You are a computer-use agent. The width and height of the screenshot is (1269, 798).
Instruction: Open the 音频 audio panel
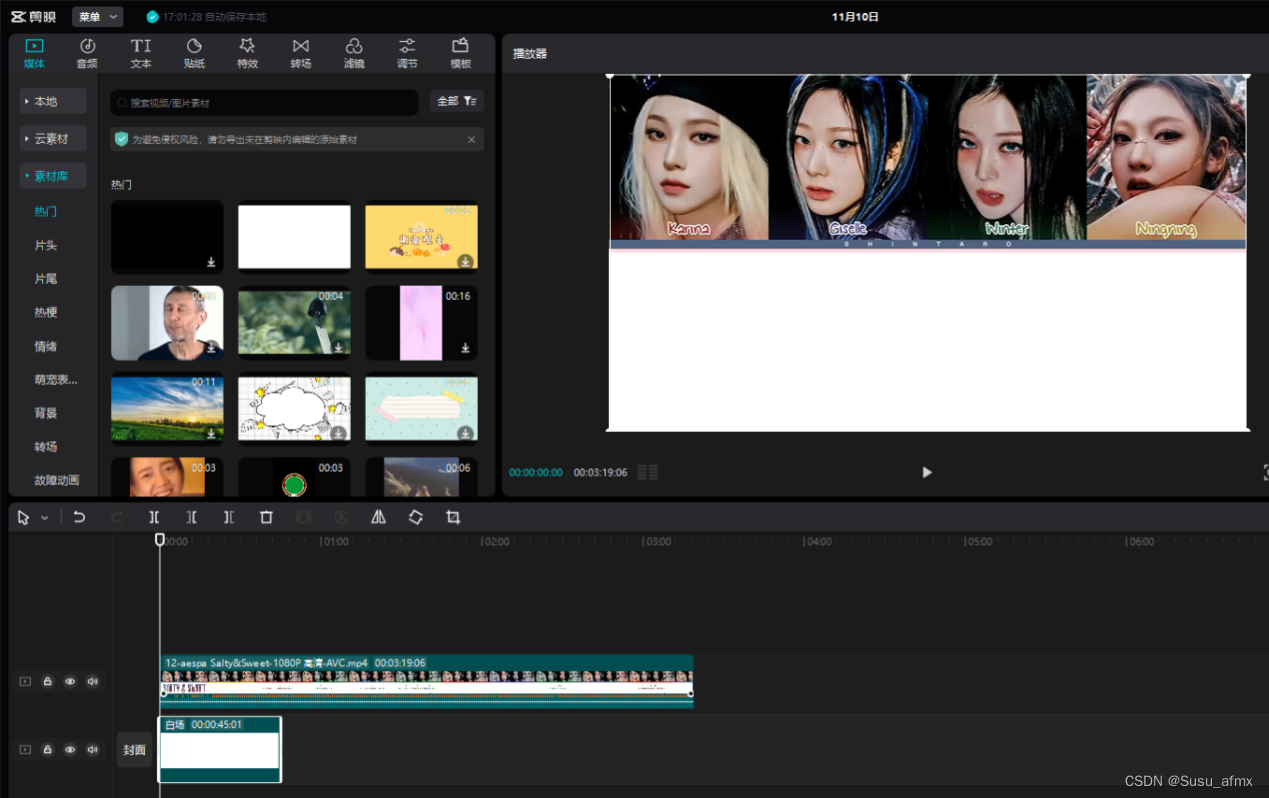pos(87,53)
